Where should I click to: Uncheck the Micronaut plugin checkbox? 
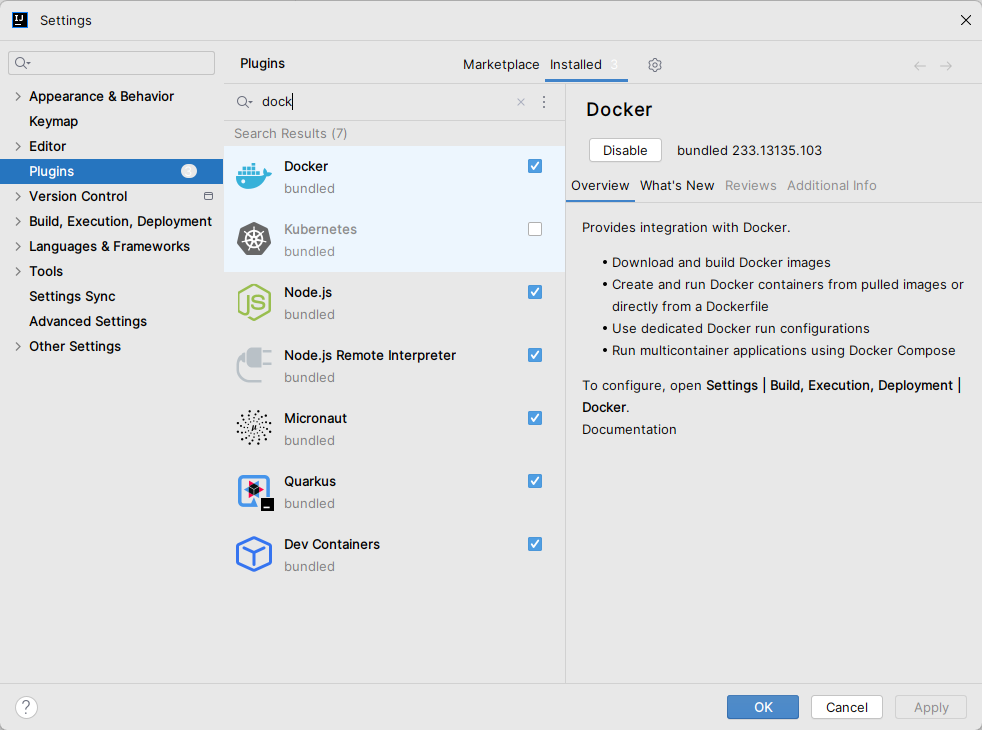tap(535, 418)
